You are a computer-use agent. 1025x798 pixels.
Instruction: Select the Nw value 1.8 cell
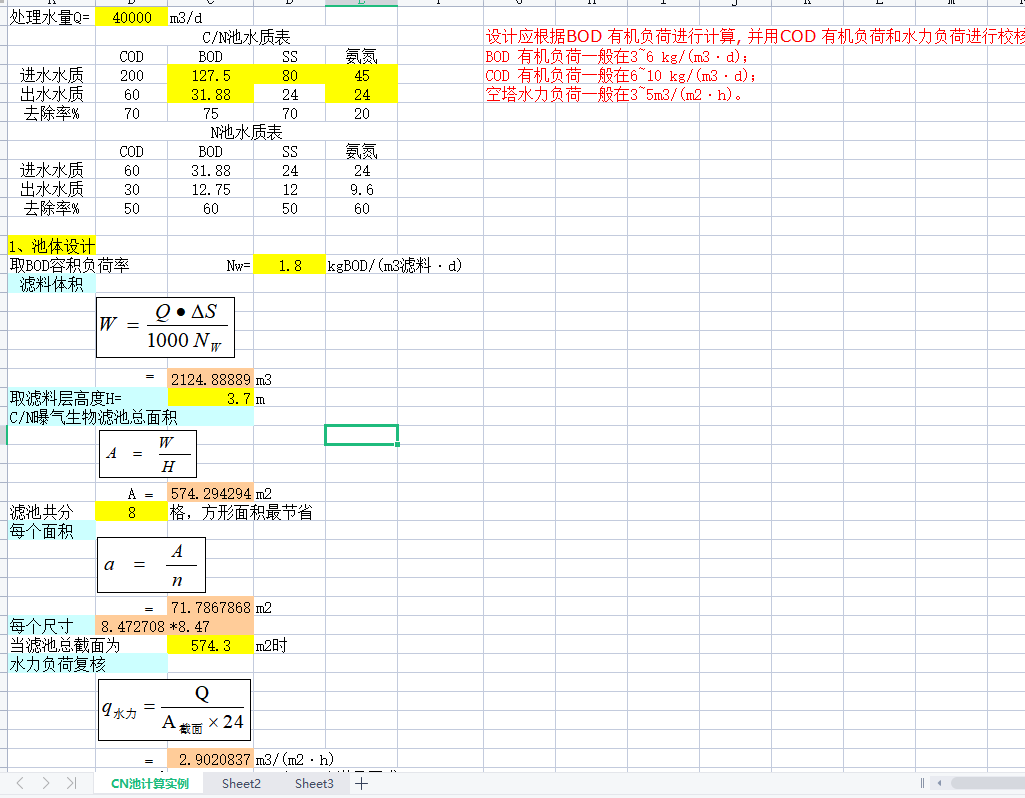point(290,265)
